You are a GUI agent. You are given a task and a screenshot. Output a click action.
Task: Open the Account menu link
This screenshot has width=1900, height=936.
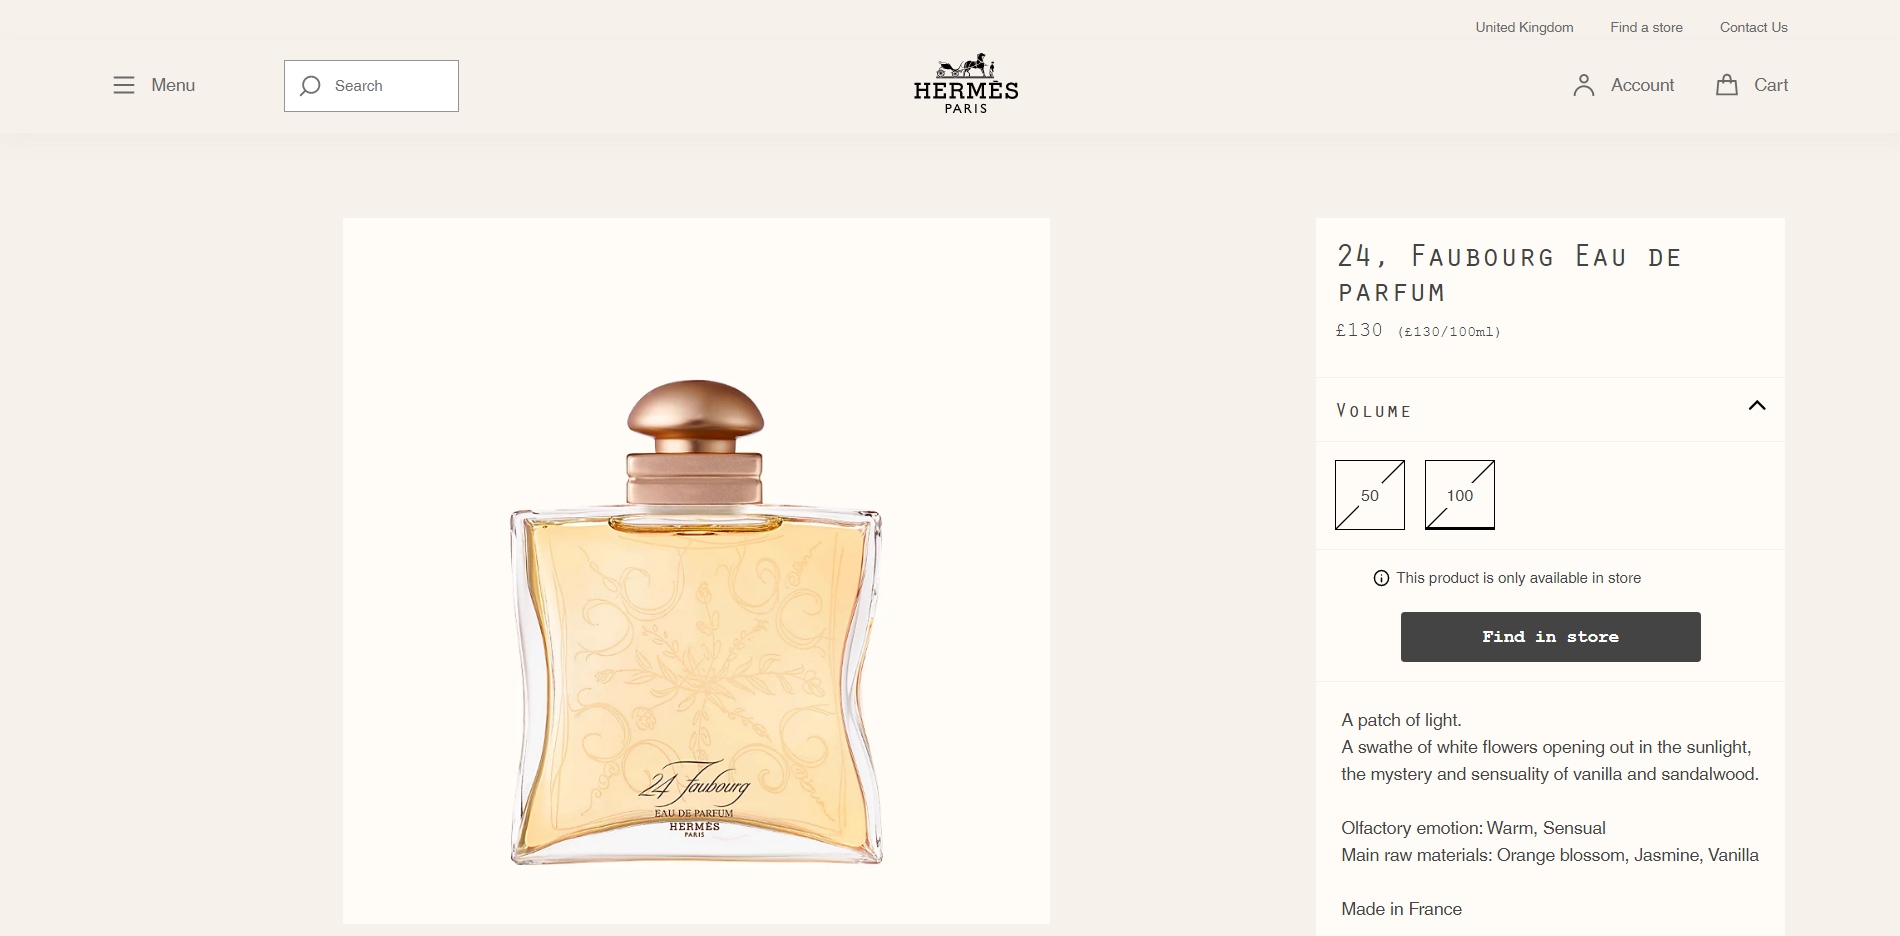[1642, 85]
